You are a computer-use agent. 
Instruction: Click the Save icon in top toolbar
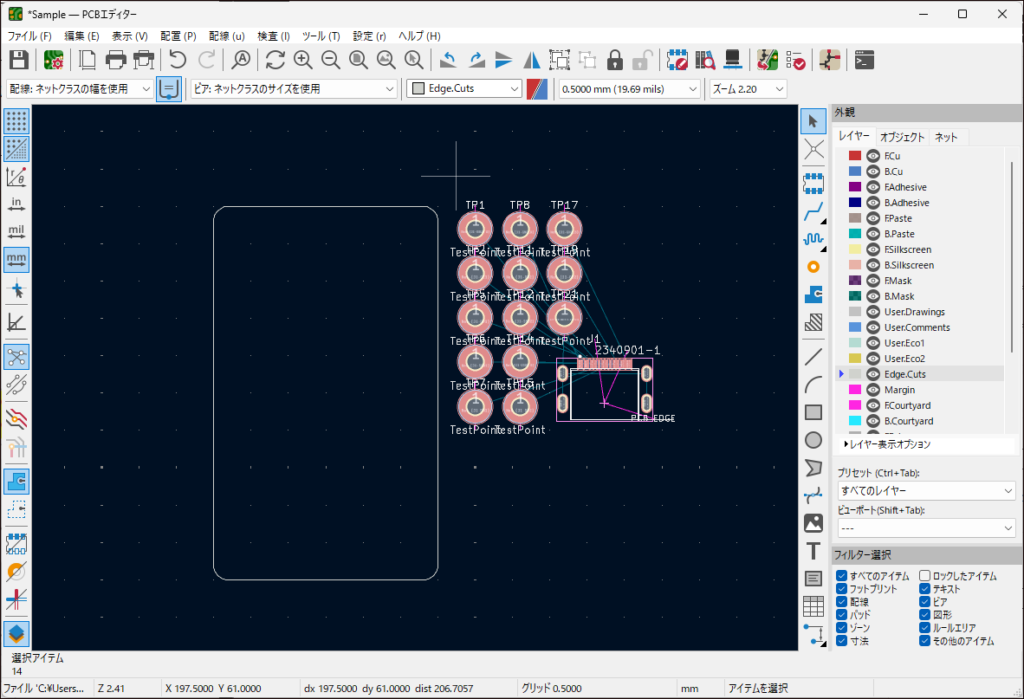coord(18,59)
